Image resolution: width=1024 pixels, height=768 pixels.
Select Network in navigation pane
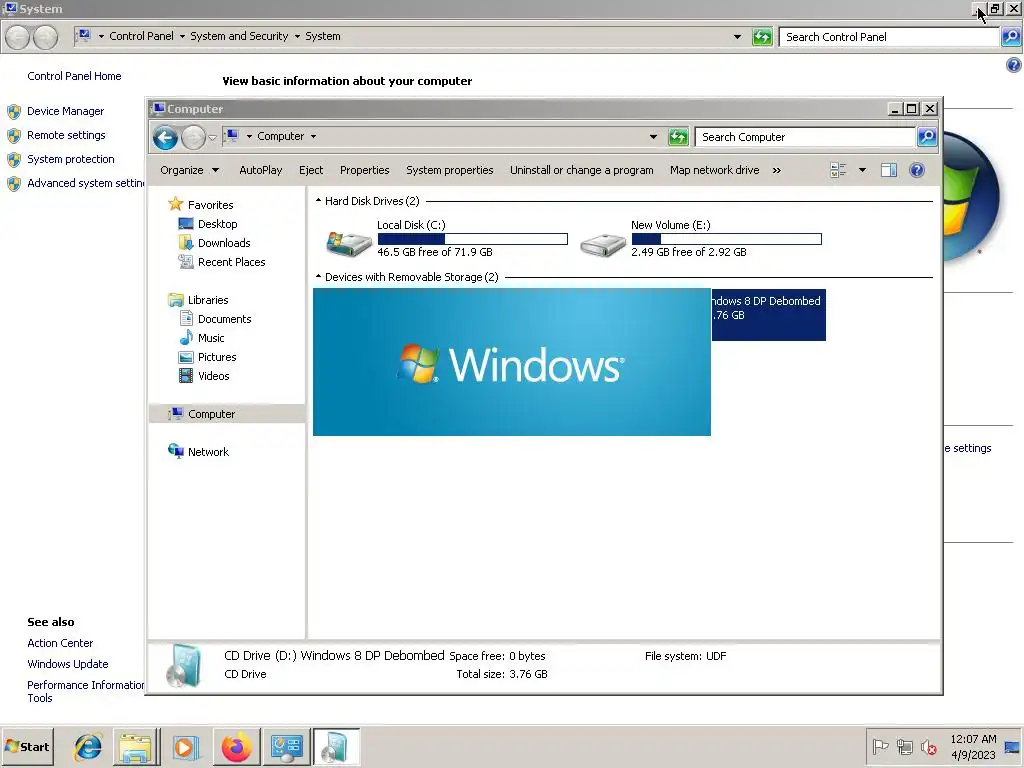(x=208, y=451)
